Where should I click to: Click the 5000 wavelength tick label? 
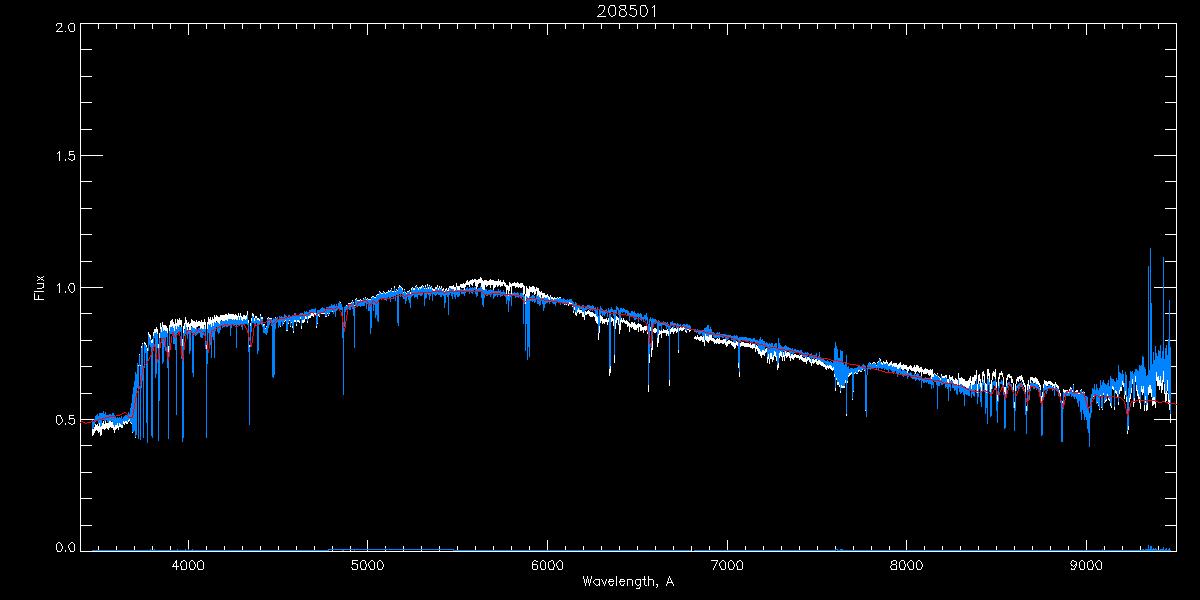tap(368, 565)
